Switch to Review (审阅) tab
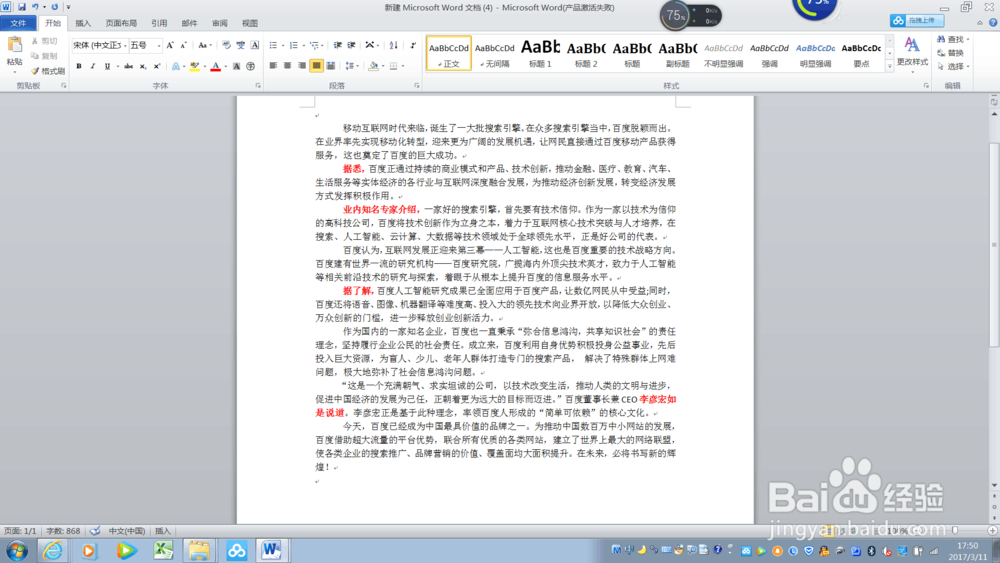Screen dimensions: 1000x563 [x=220, y=24]
